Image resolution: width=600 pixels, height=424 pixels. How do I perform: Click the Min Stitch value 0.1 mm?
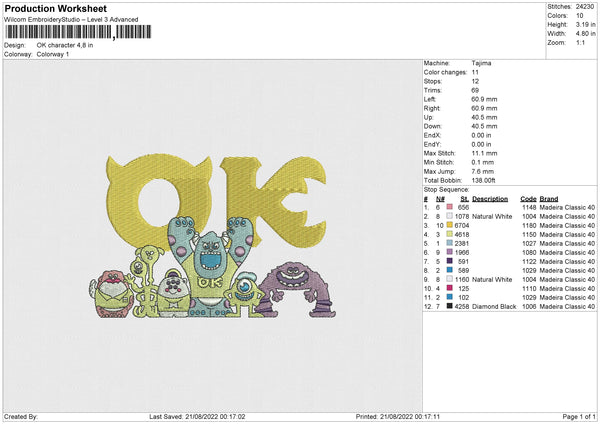pyautogui.click(x=483, y=162)
